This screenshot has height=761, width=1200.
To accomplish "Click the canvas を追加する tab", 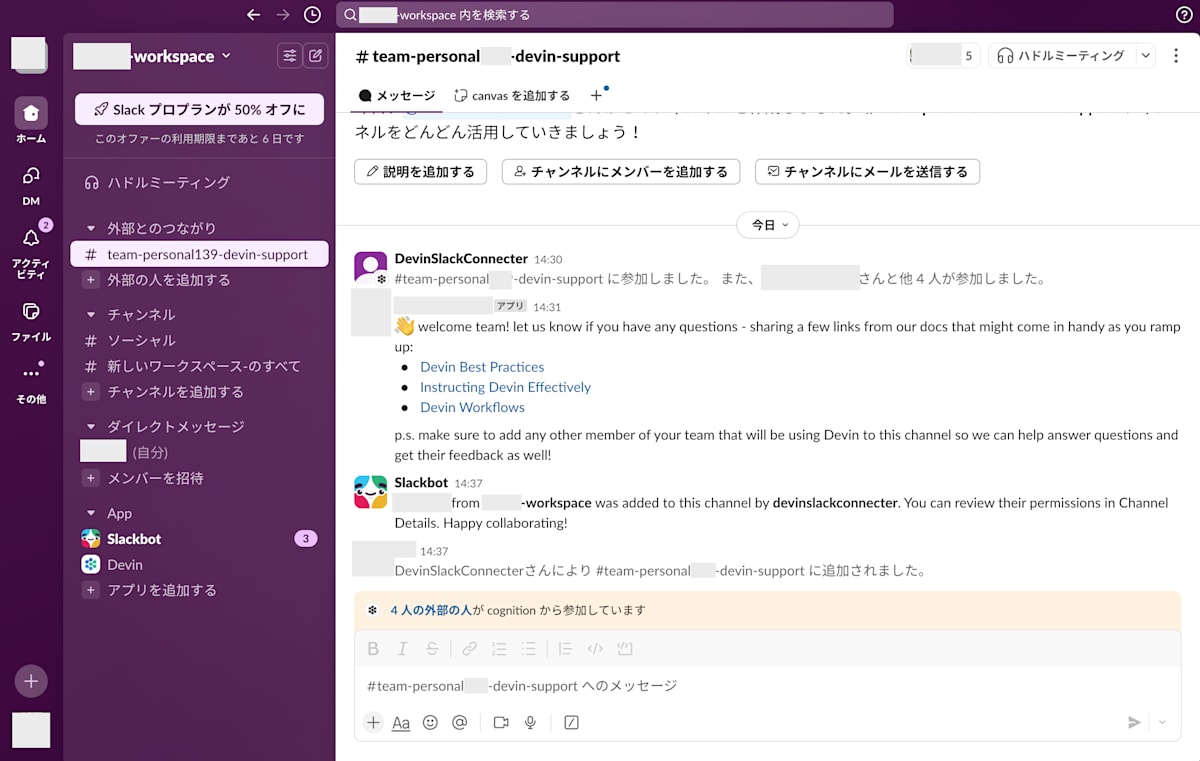I will pyautogui.click(x=512, y=96).
